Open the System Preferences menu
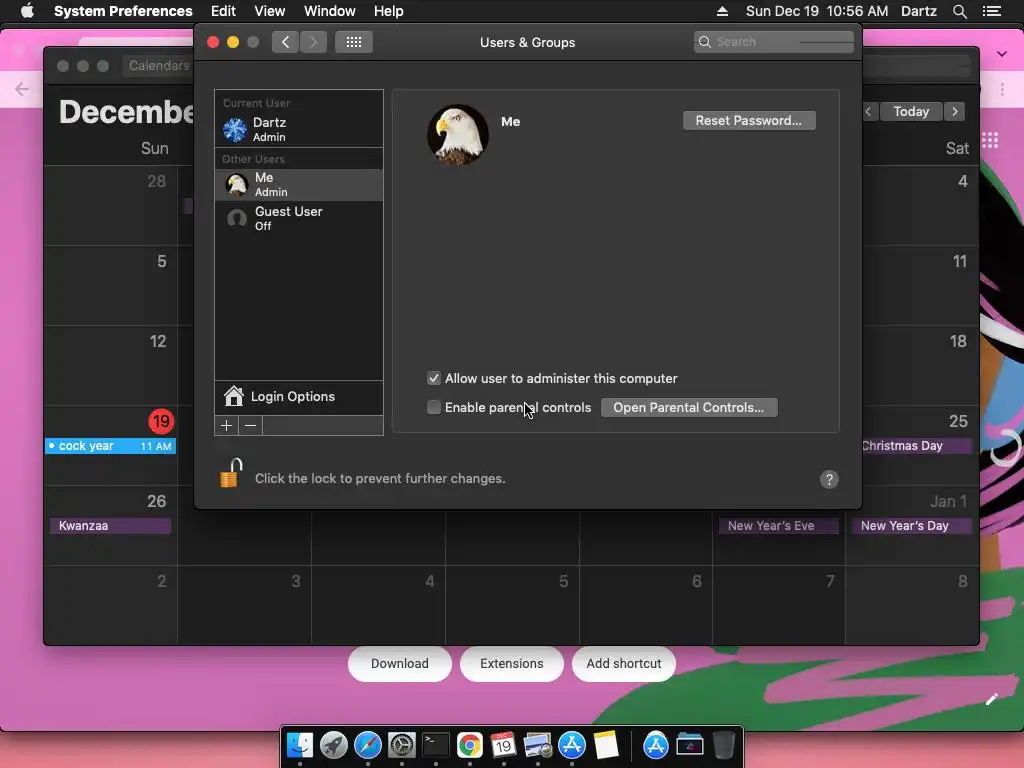This screenshot has height=768, width=1024. click(x=123, y=11)
